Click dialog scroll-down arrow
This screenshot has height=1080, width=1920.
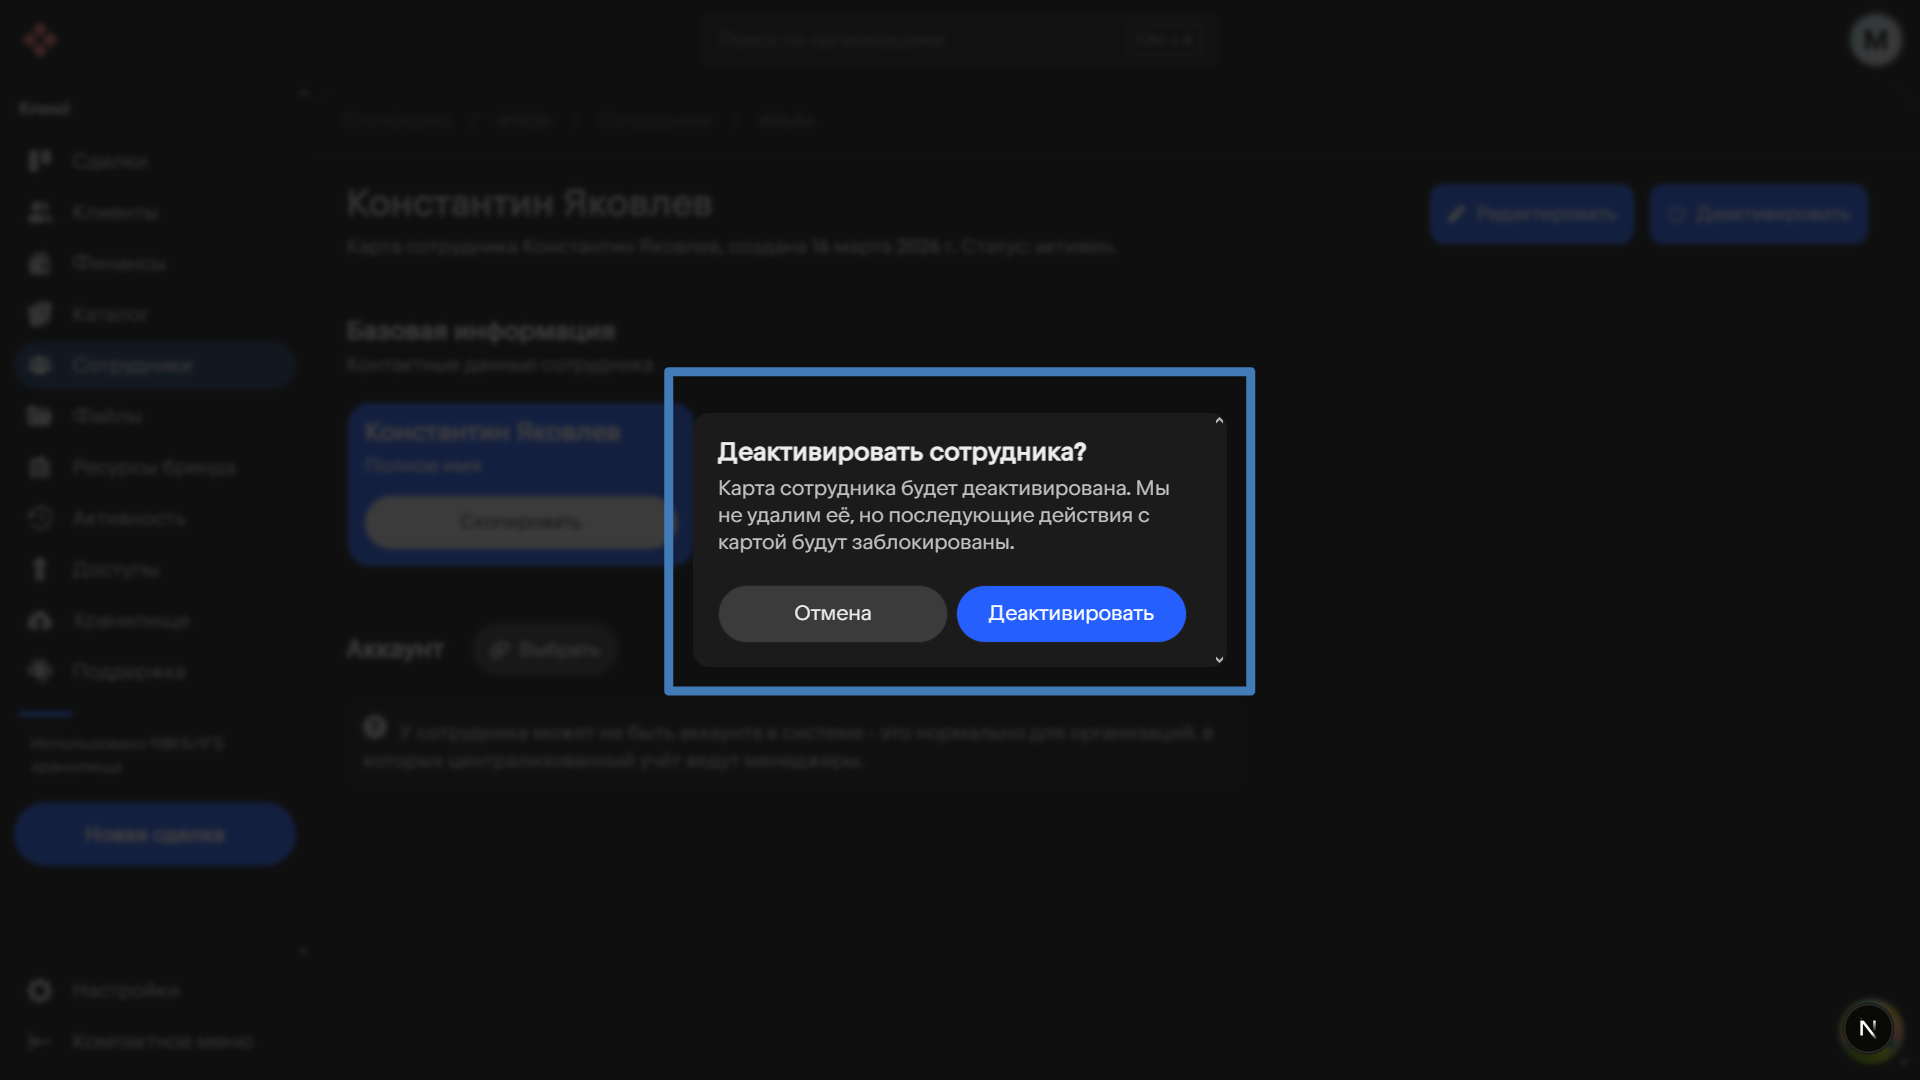[1219, 659]
